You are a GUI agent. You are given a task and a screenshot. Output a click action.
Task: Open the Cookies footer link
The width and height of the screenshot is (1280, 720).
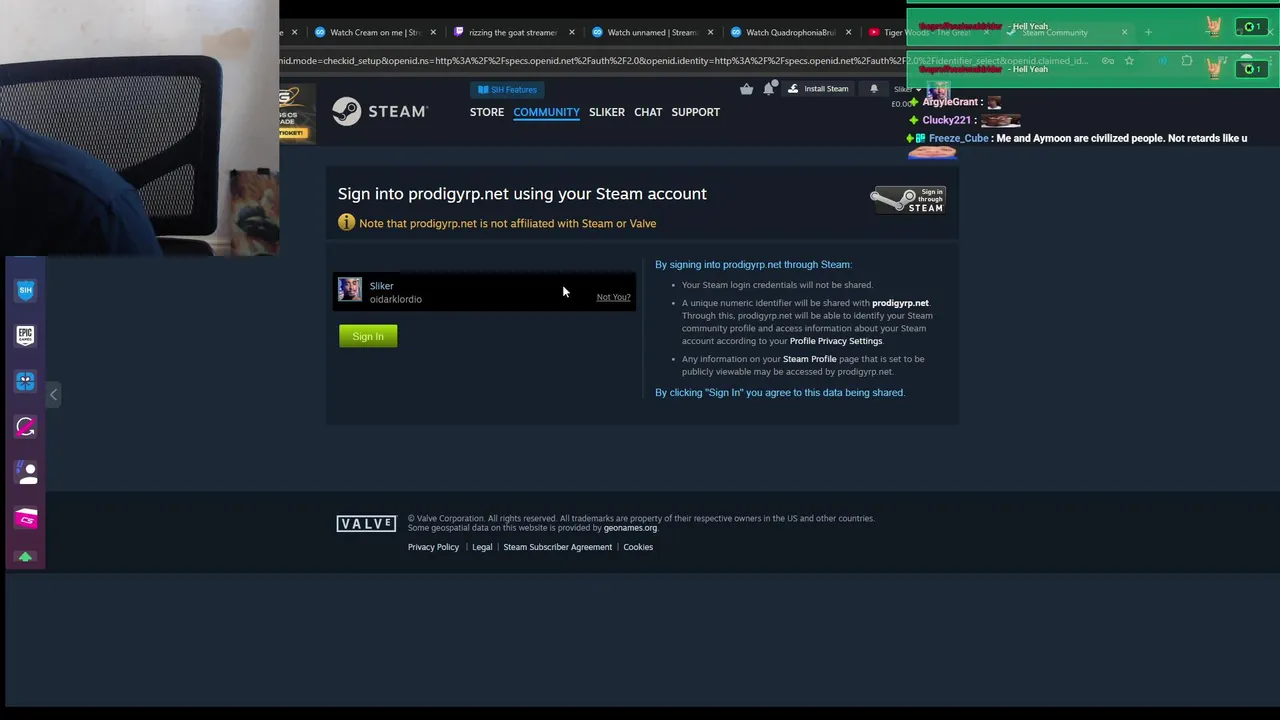[x=638, y=547]
